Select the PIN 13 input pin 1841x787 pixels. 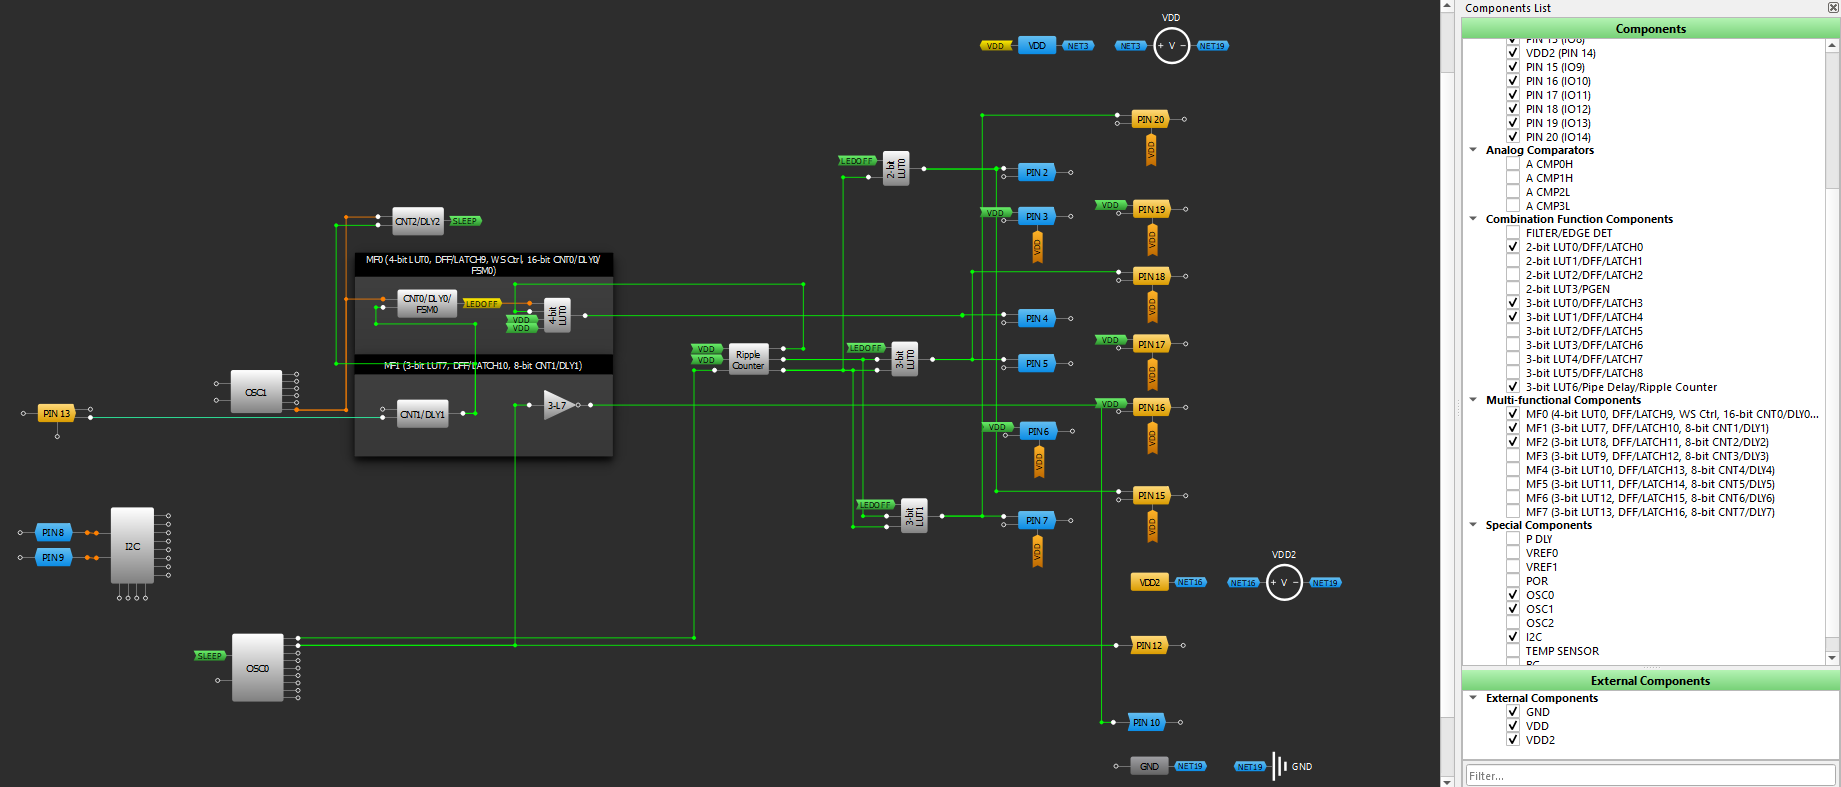pyautogui.click(x=57, y=413)
